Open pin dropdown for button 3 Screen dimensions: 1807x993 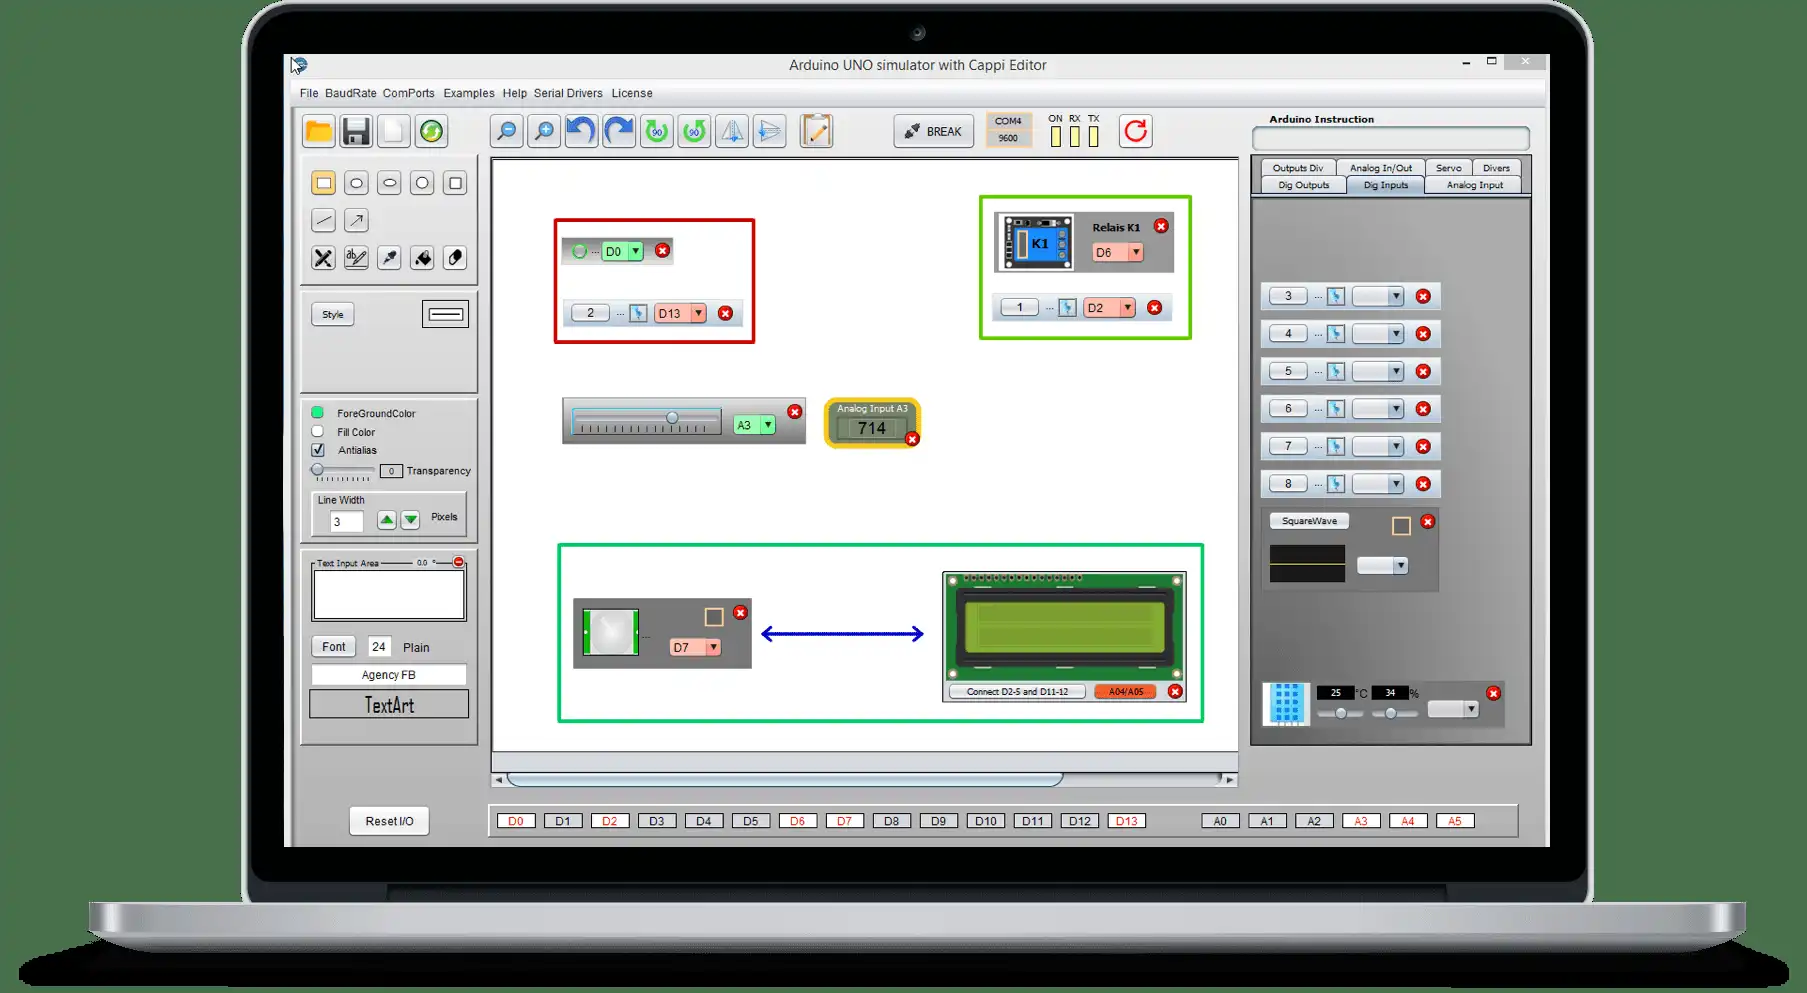click(1396, 296)
